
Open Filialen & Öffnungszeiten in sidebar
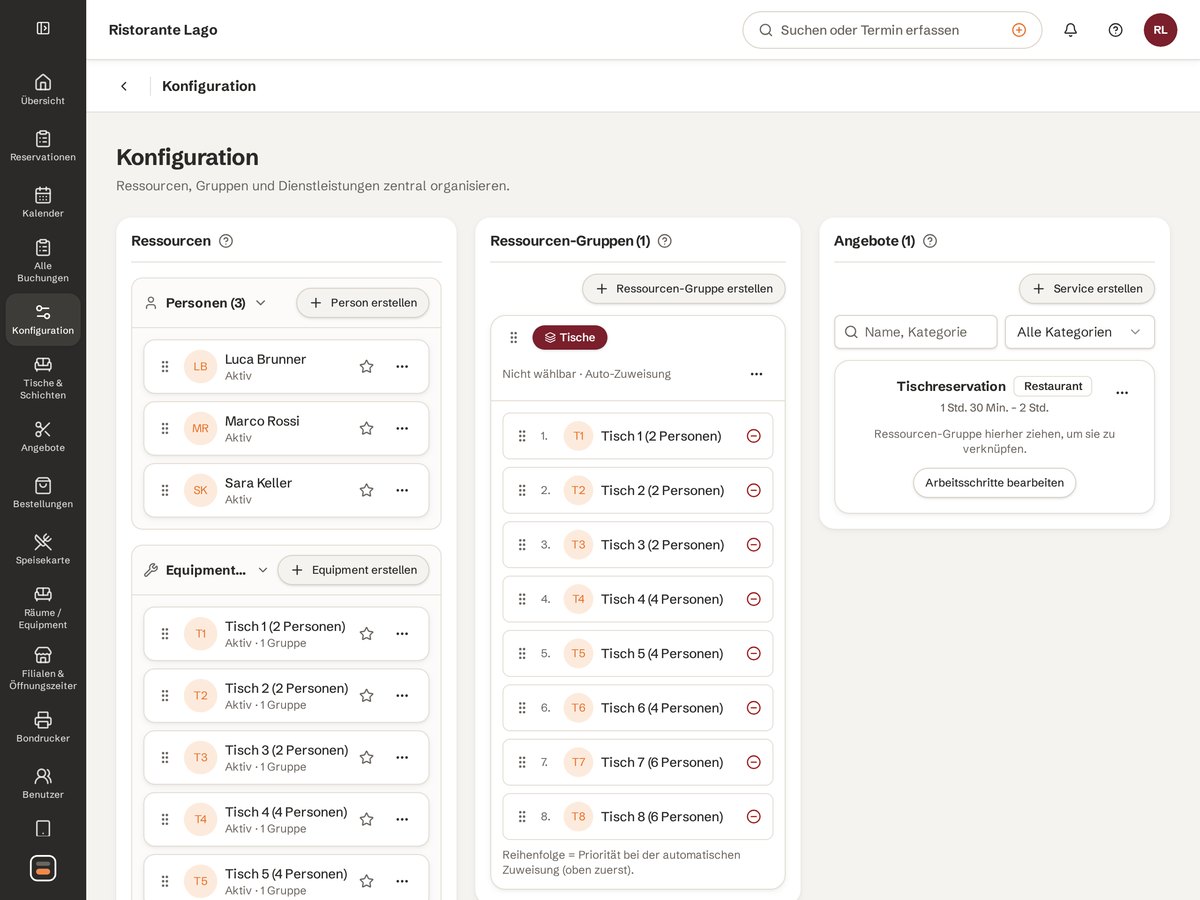click(x=43, y=667)
